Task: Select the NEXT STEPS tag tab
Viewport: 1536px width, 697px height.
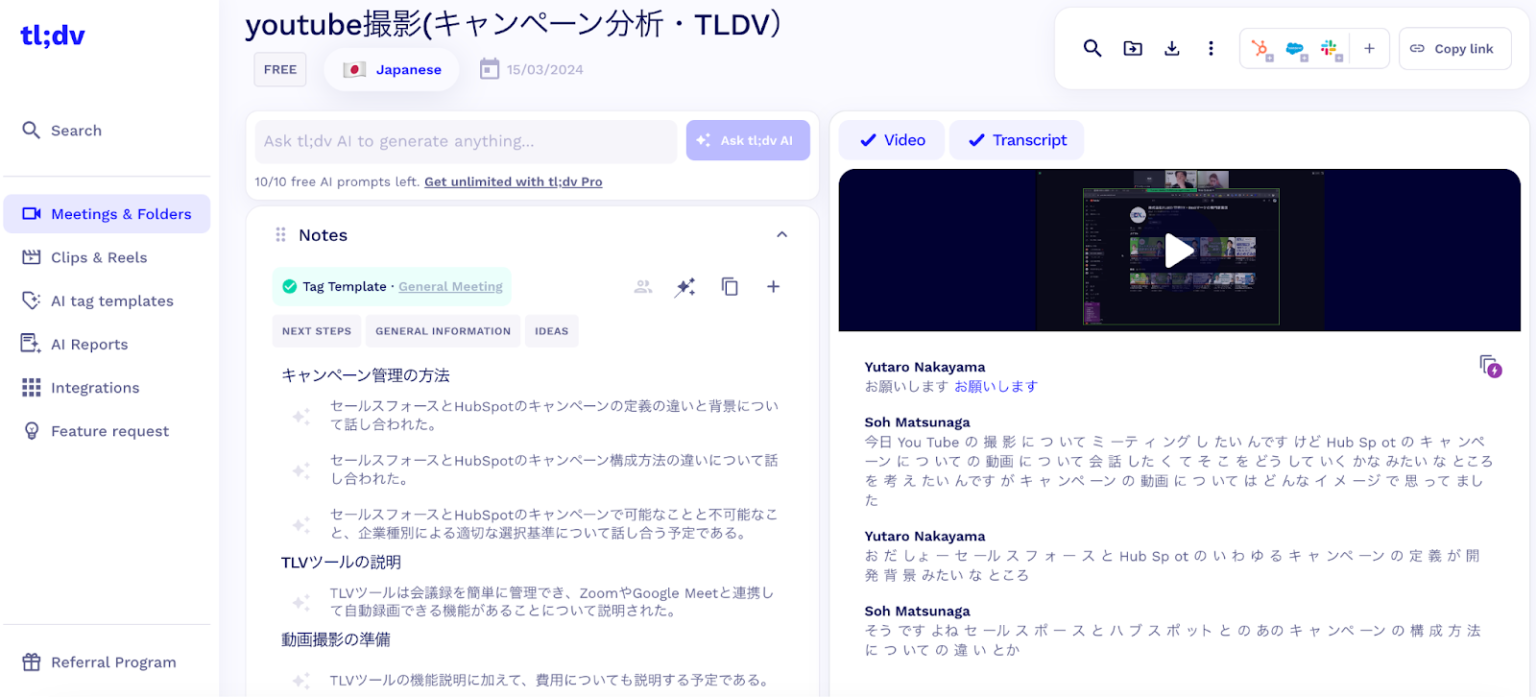Action: 316,330
